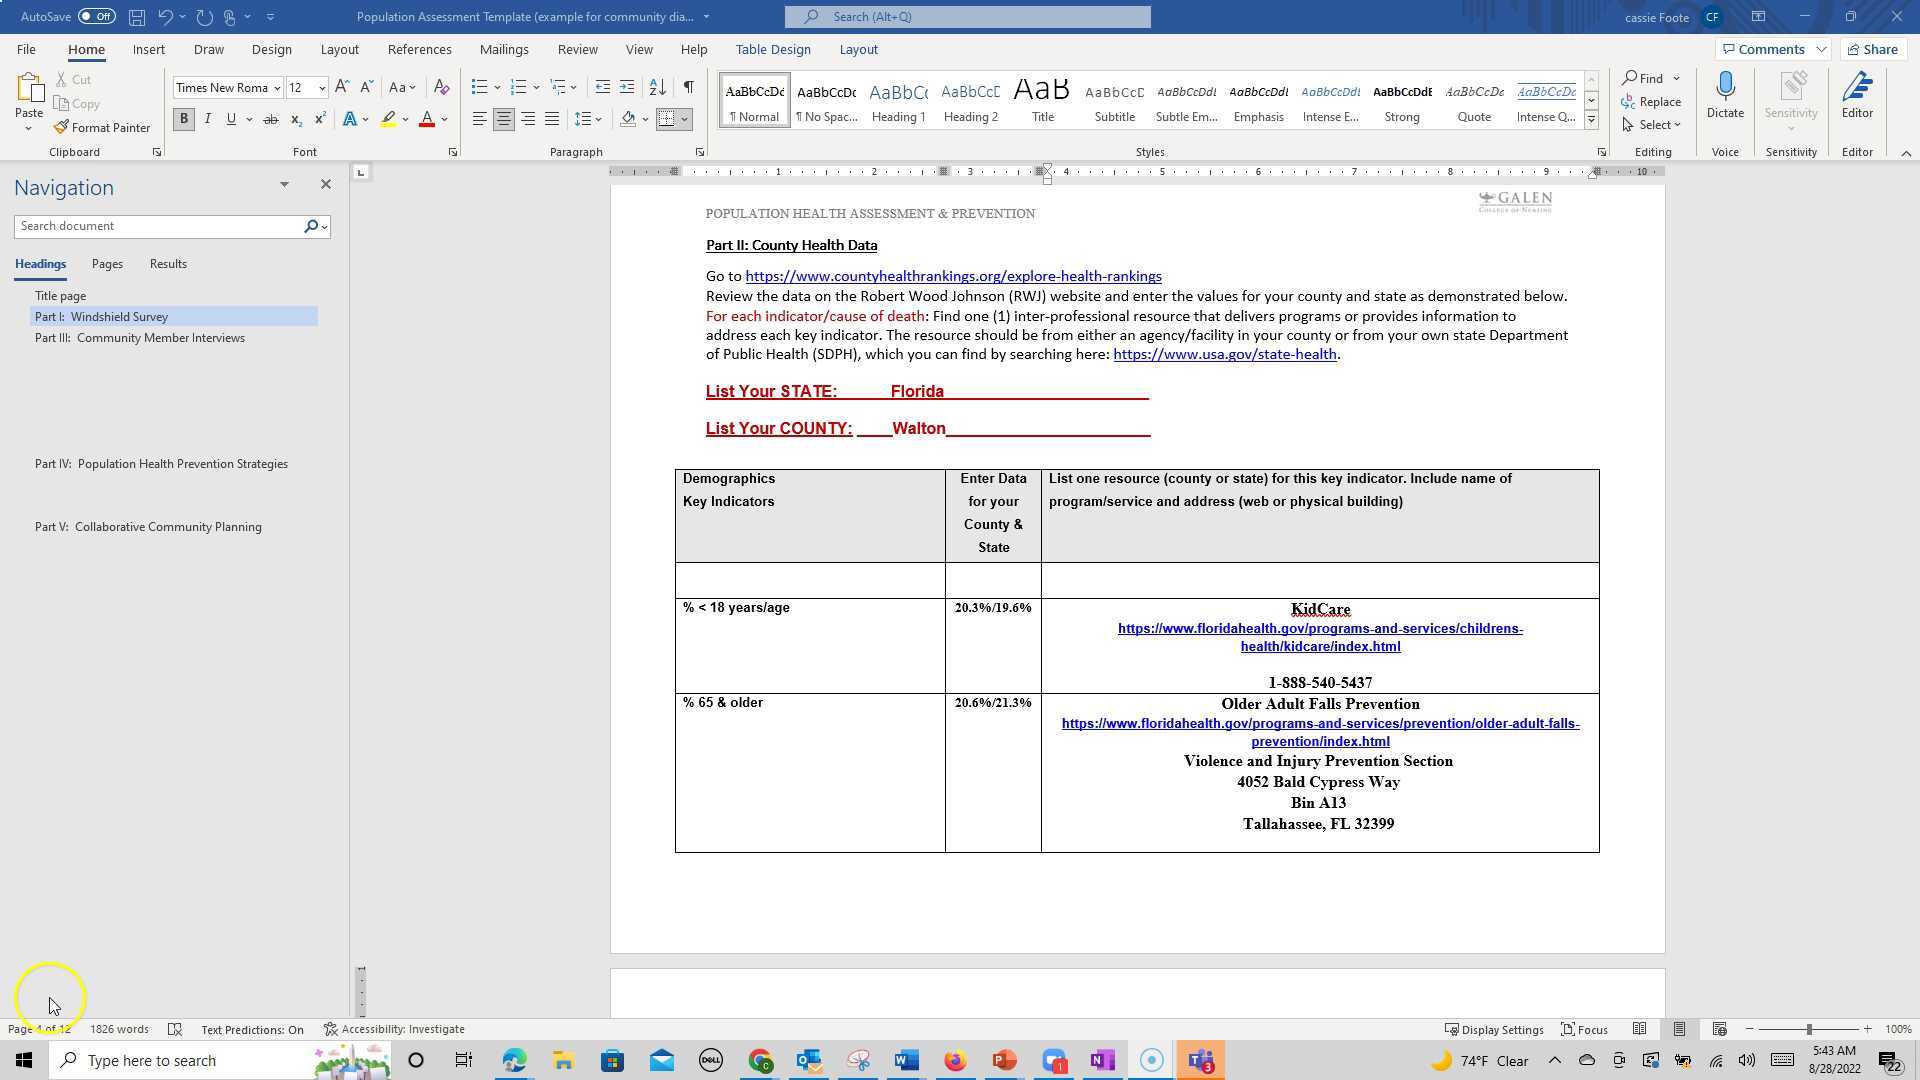Clear all formatting on selected text
This screenshot has width=1920, height=1080.
coord(441,87)
